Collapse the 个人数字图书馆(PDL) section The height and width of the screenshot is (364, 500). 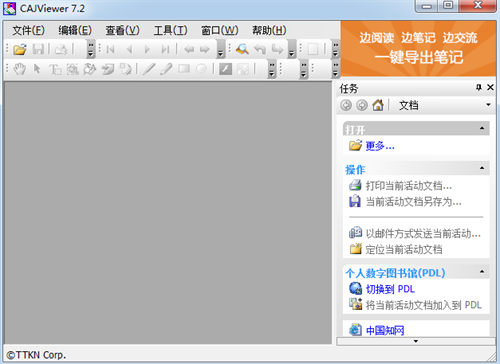click(482, 272)
